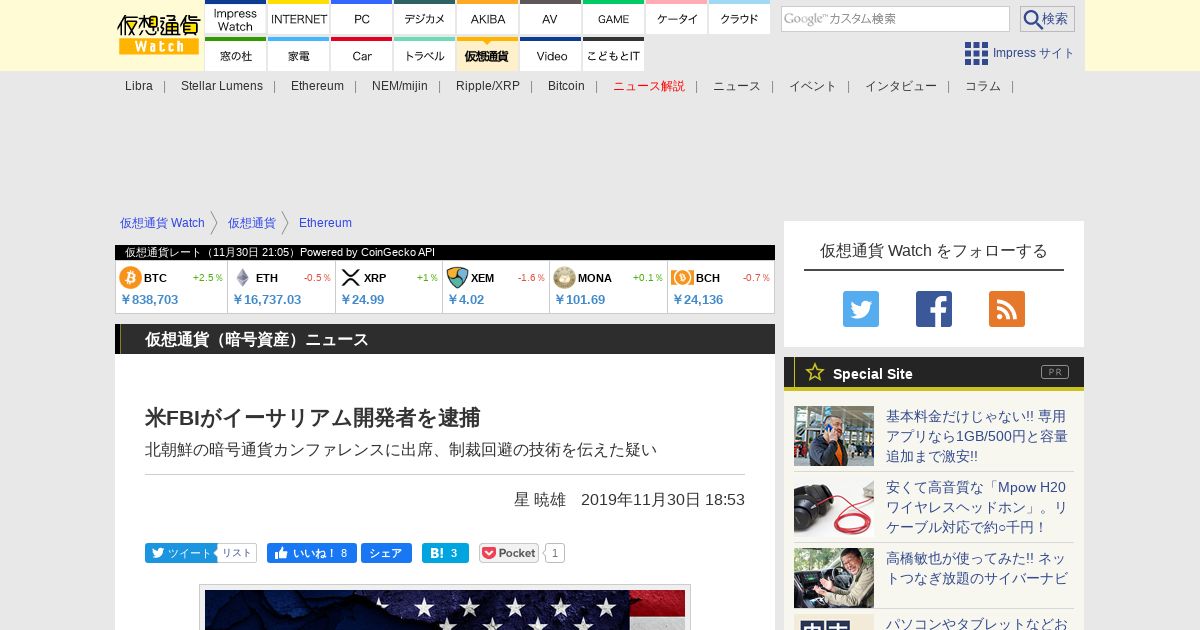This screenshot has height=630, width=1200.
Task: Click the red headphones thumbnail
Action: pos(834,507)
